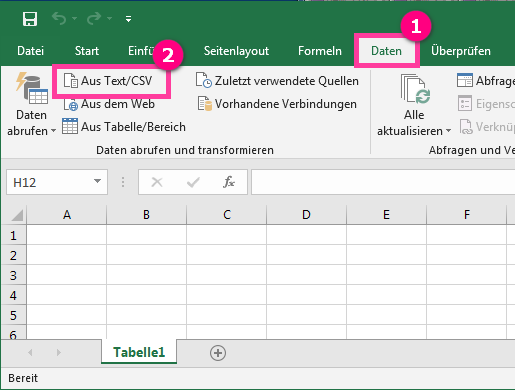Image resolution: width=515 pixels, height=390 pixels.
Task: Open the Name Box dropdown arrow
Action: click(97, 181)
